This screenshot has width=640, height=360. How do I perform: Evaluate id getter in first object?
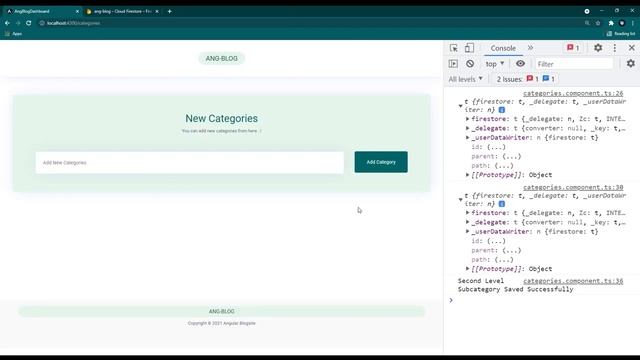click(x=496, y=147)
